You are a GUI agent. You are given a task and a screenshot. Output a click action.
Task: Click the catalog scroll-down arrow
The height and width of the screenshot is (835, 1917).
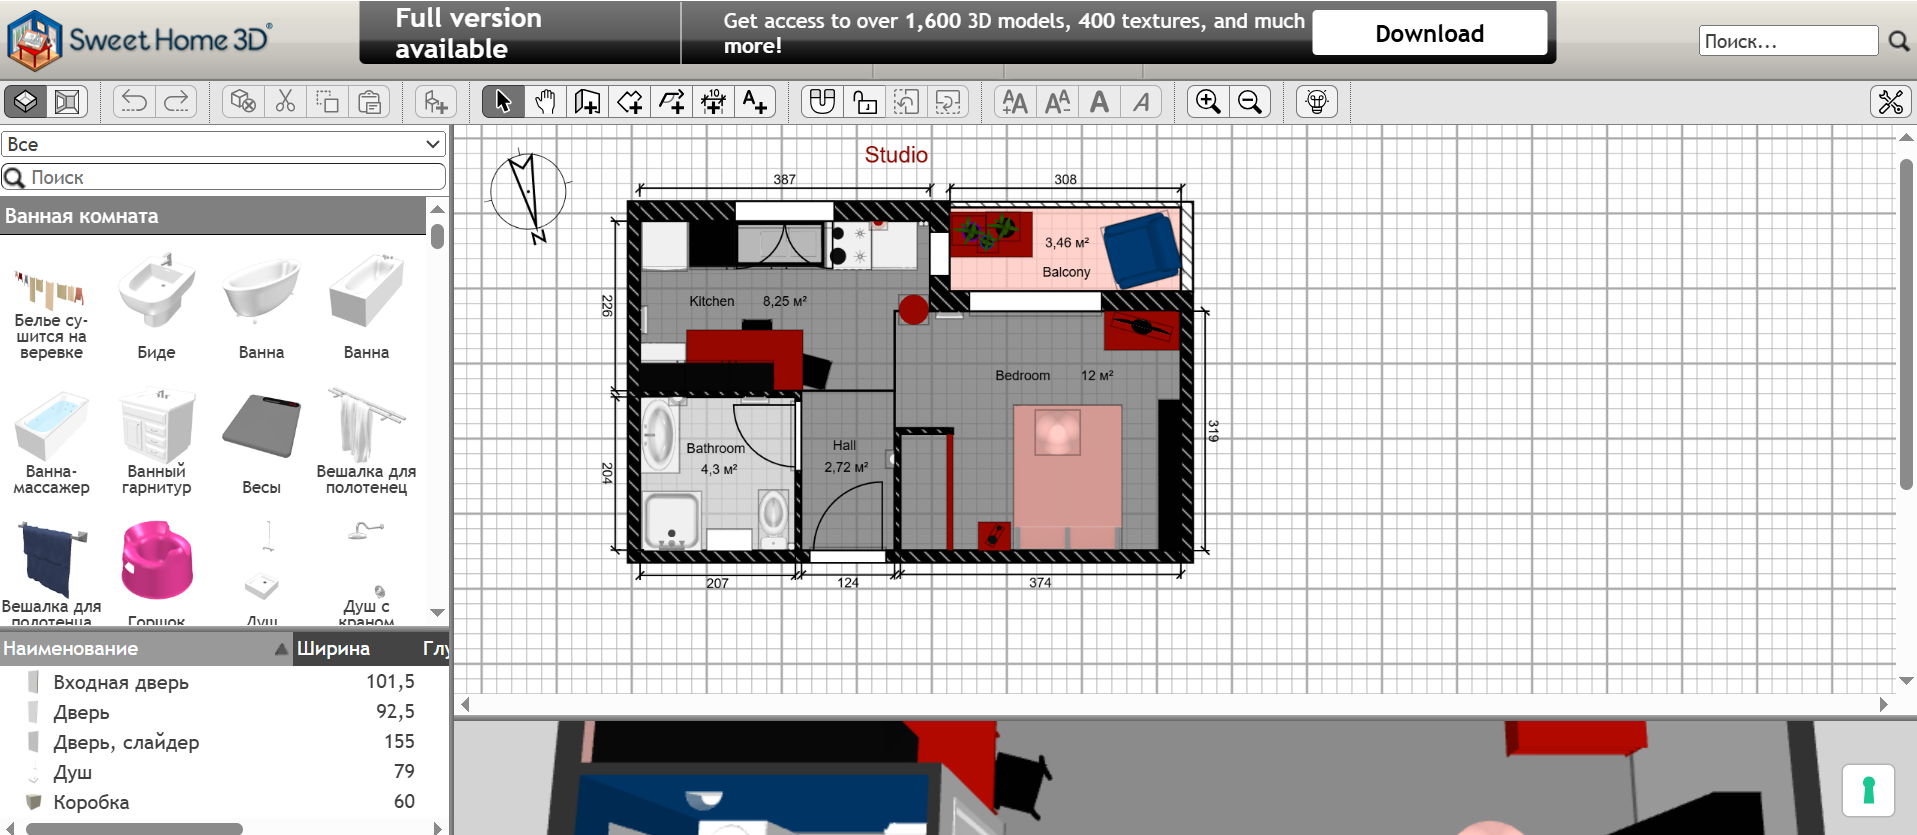pyautogui.click(x=437, y=612)
